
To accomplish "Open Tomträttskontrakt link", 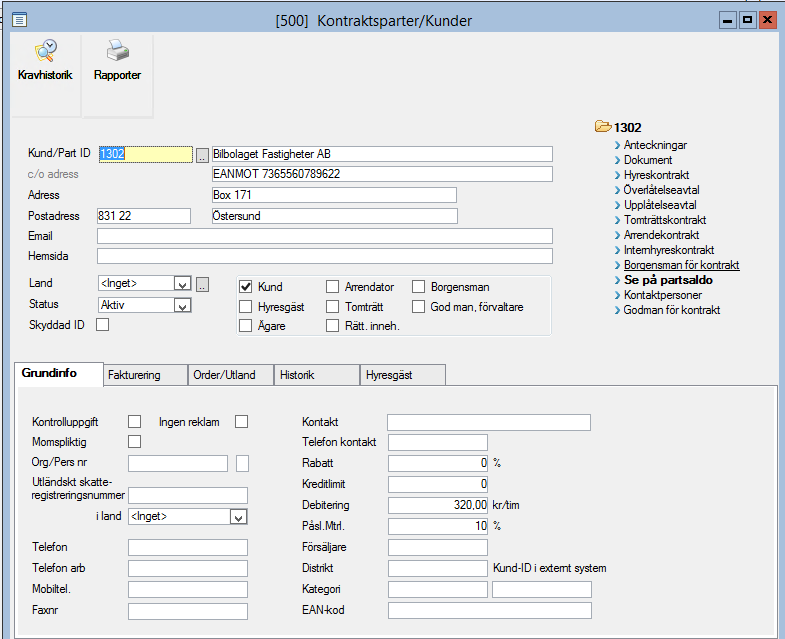I will click(x=665, y=220).
